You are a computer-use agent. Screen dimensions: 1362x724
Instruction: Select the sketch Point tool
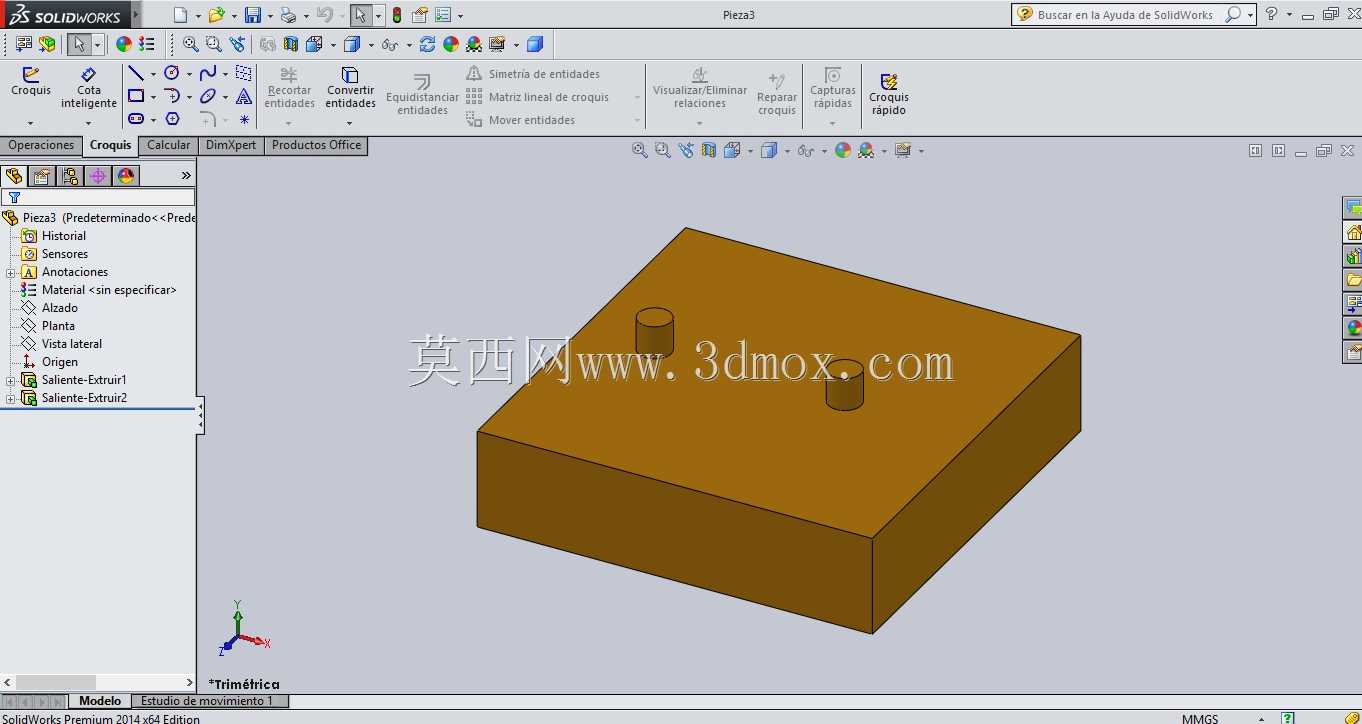point(244,119)
